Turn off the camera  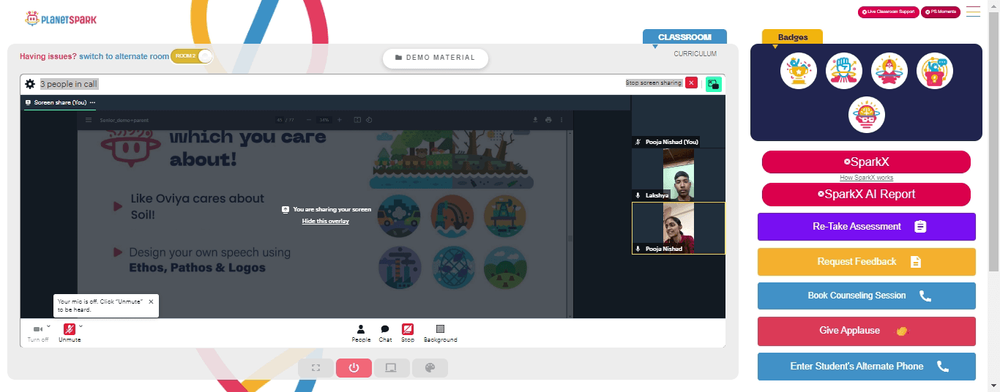[38, 333]
